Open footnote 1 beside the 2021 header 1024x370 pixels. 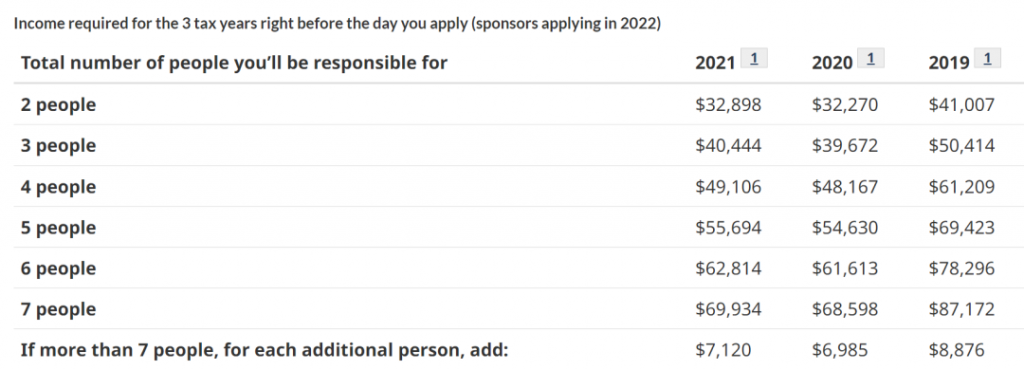pos(754,59)
